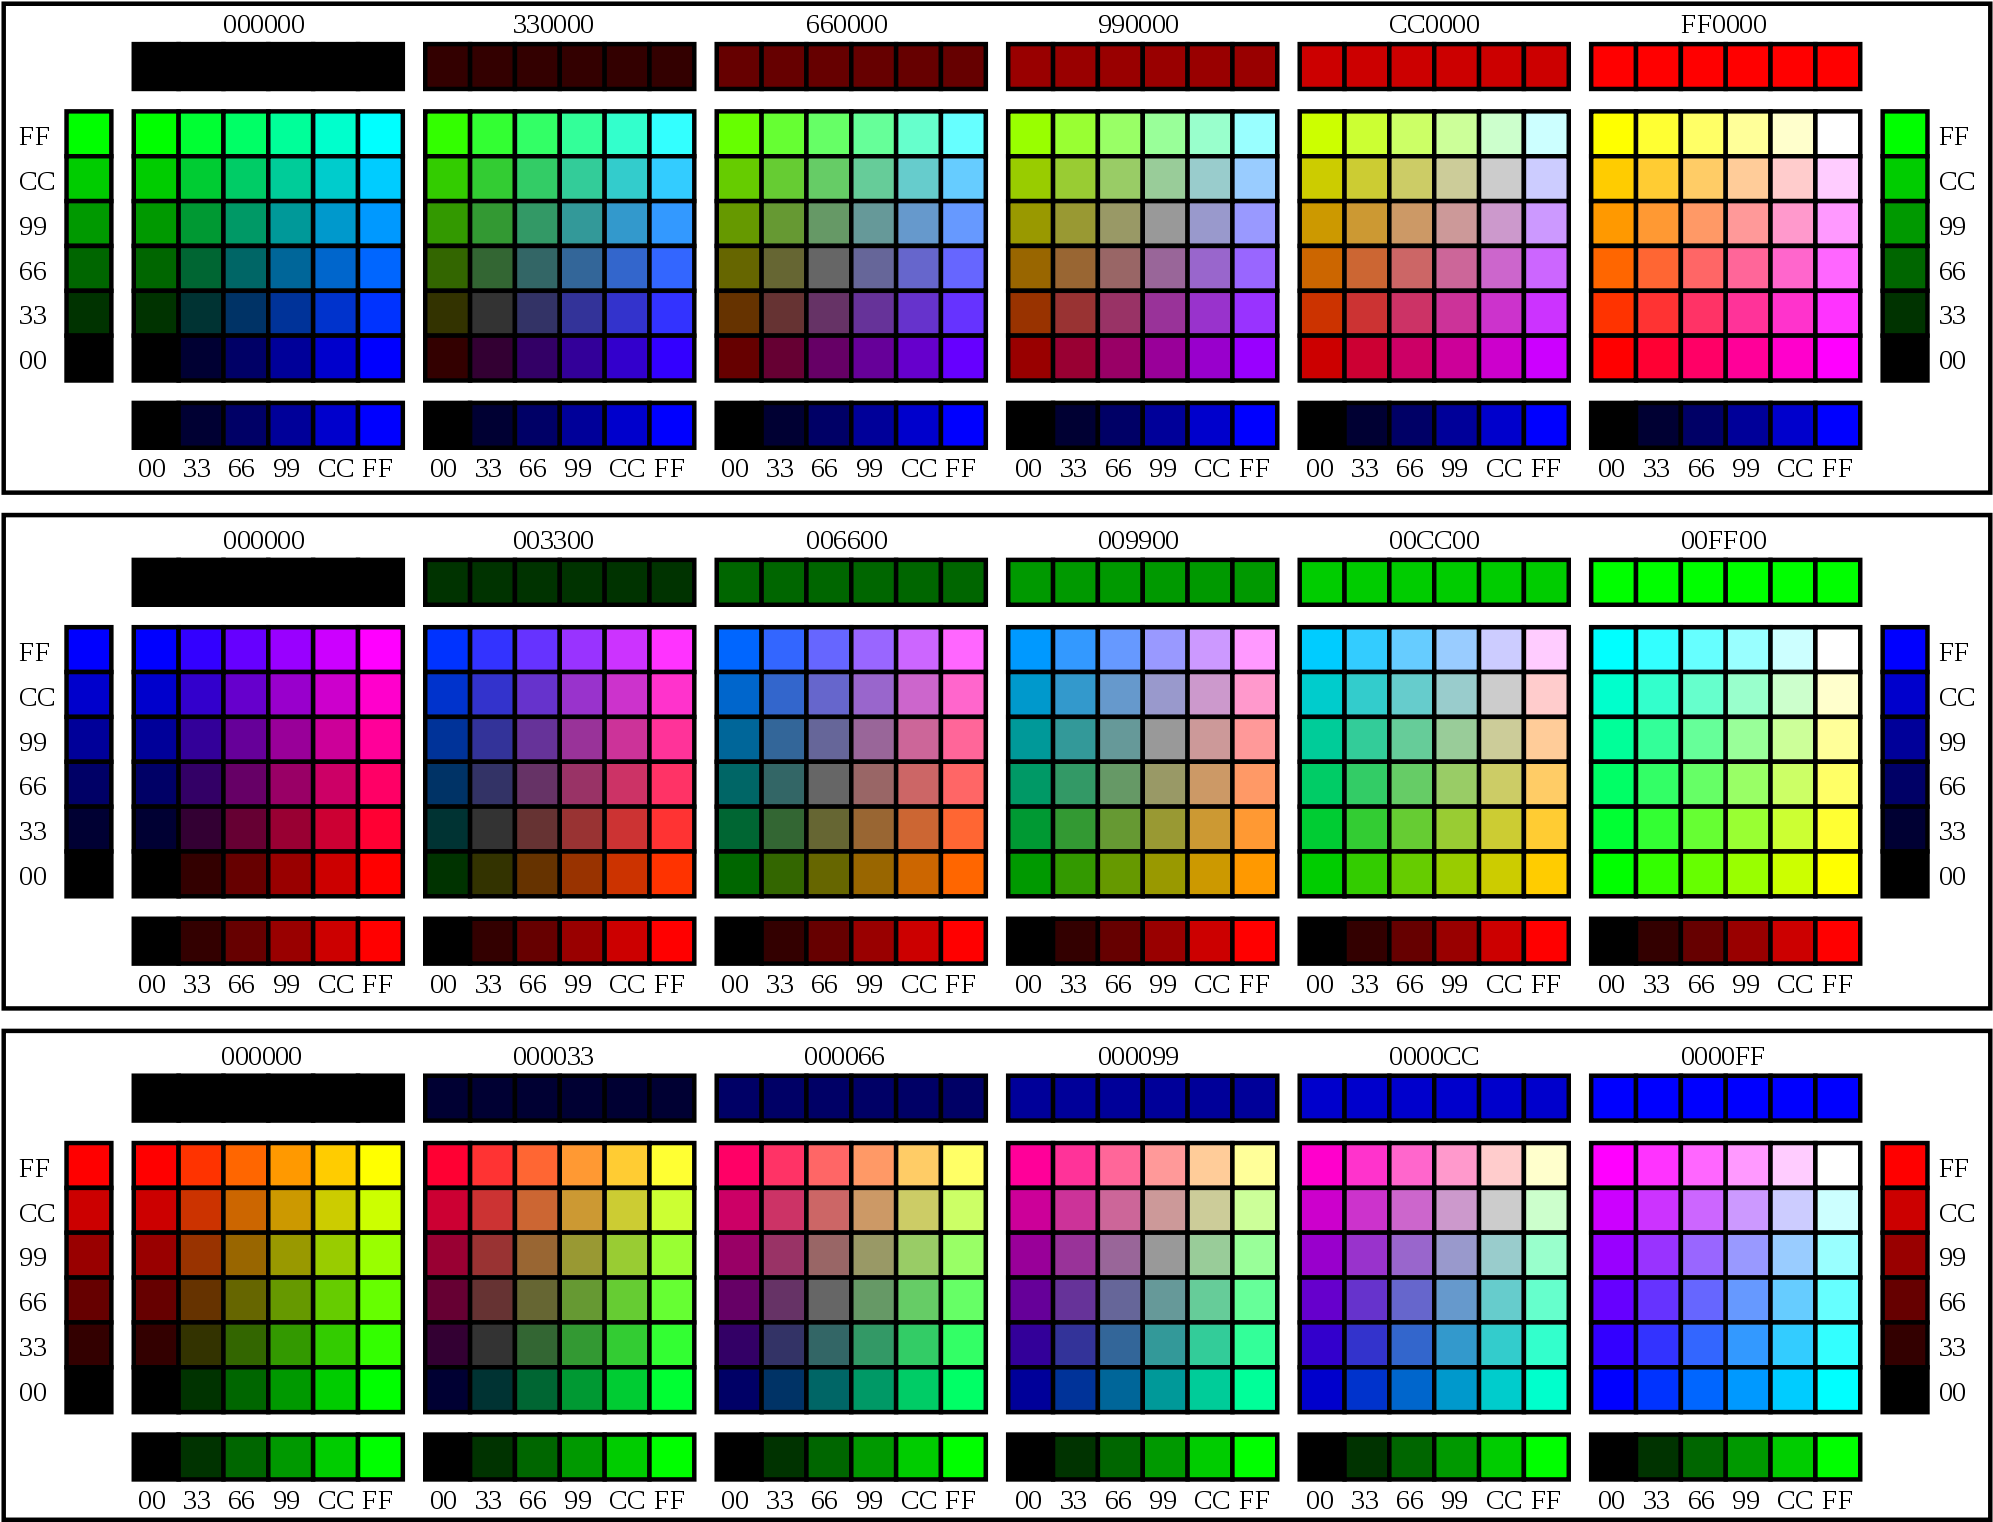This screenshot has height=1522, width=1993.
Task: Choose the orange FF9900 swatch in FF0000 grid
Action: pyautogui.click(x=1613, y=224)
